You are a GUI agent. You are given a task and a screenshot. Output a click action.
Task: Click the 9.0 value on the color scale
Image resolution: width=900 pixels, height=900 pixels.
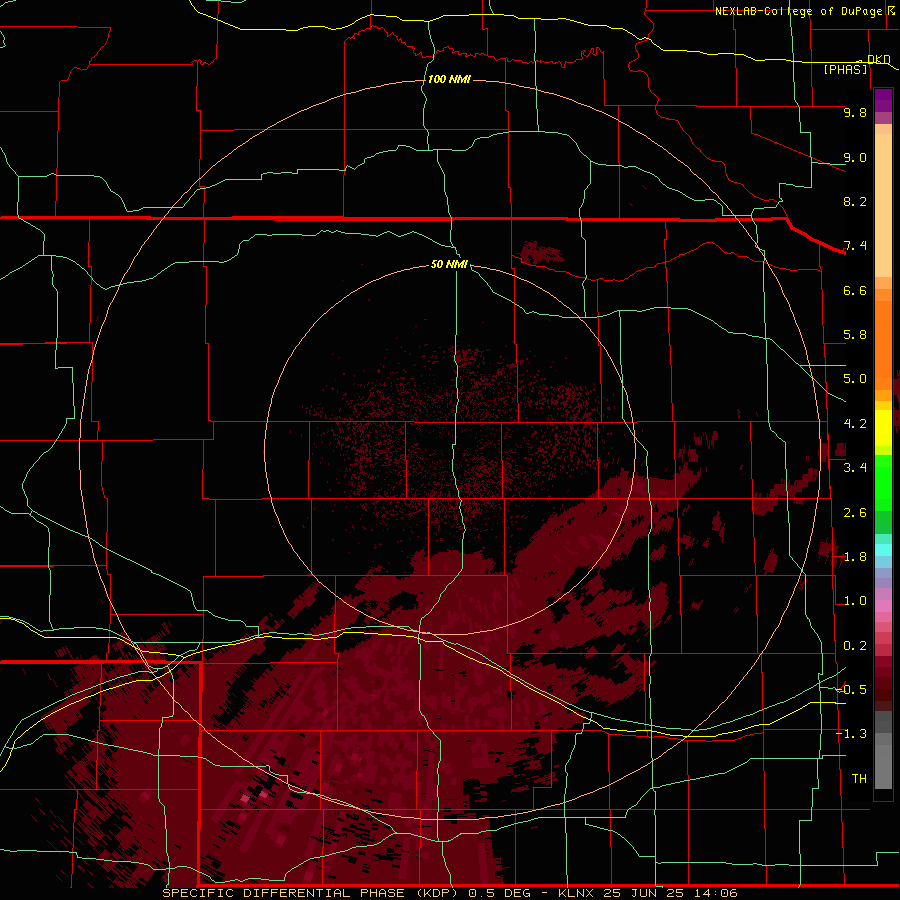(x=855, y=157)
